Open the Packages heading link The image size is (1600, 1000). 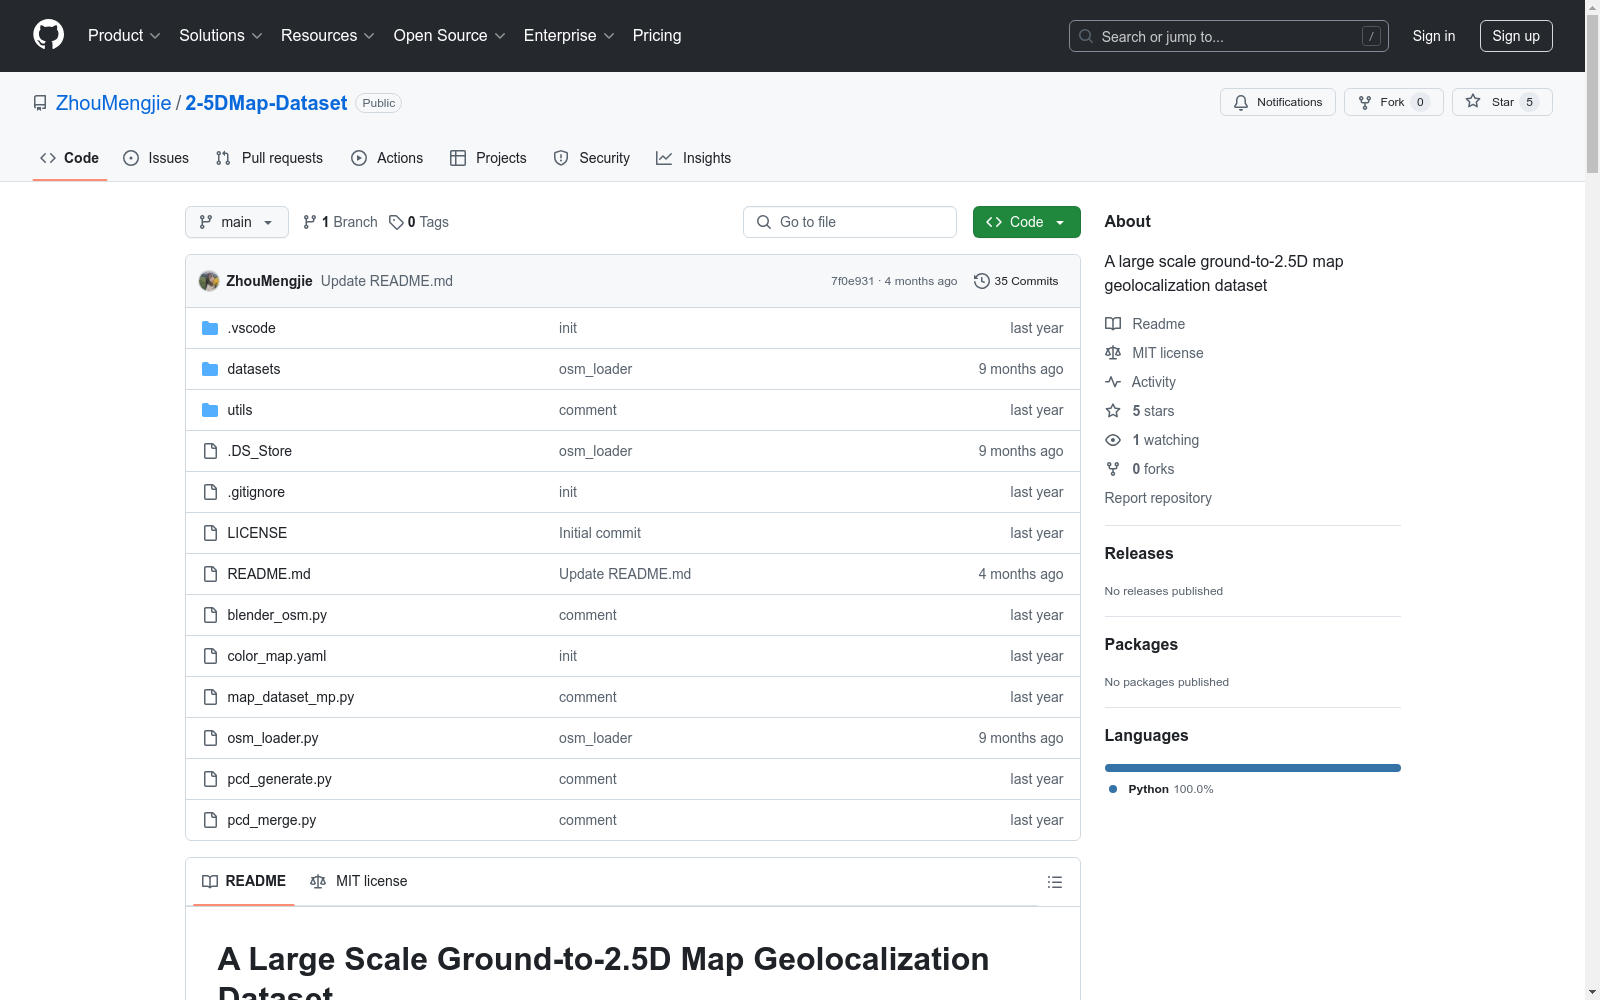coord(1141,644)
